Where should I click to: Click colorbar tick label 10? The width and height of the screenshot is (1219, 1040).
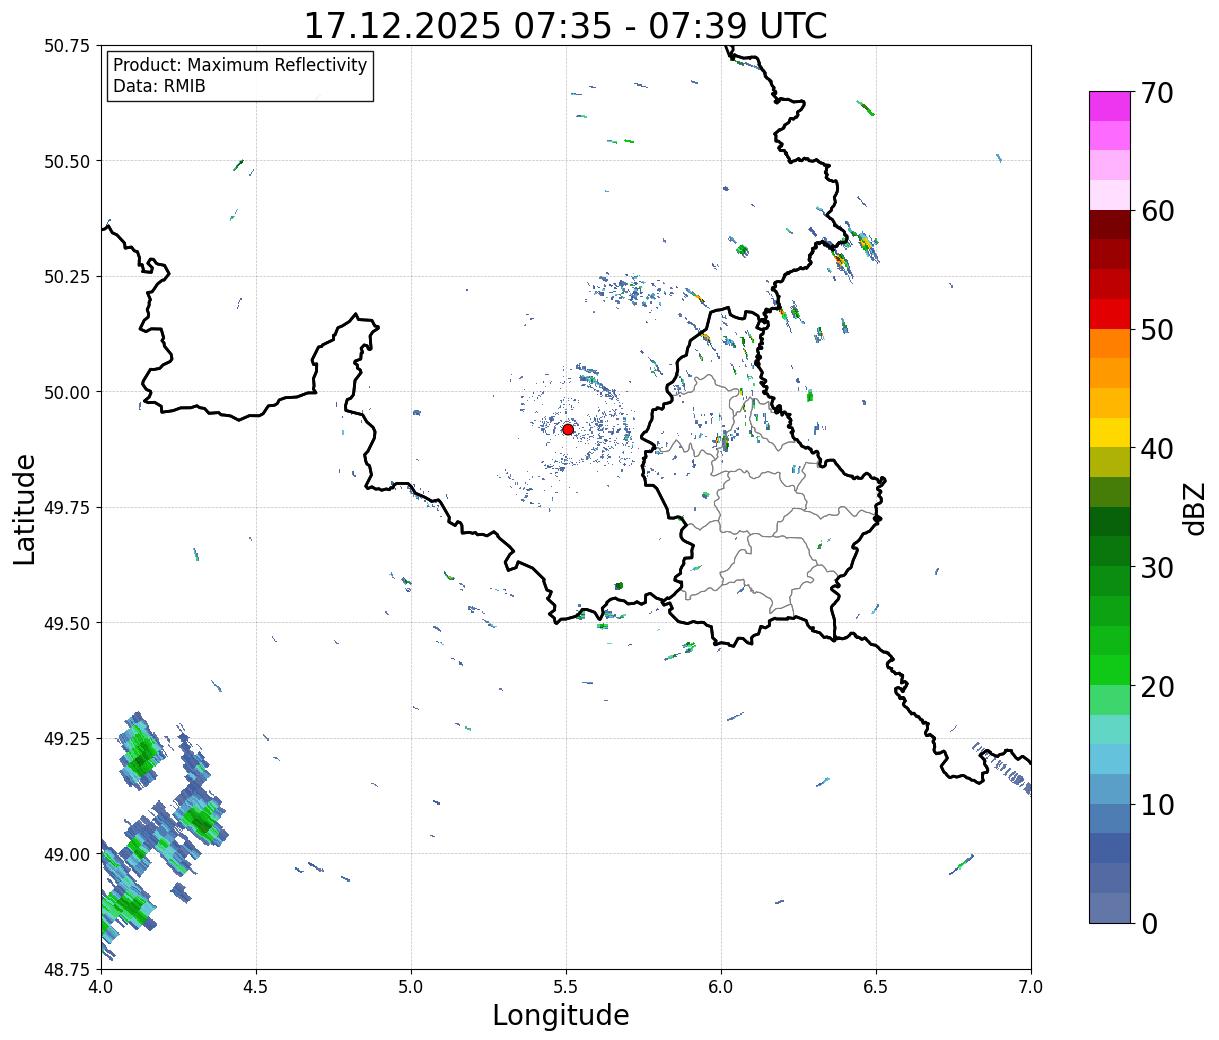pyautogui.click(x=1157, y=804)
